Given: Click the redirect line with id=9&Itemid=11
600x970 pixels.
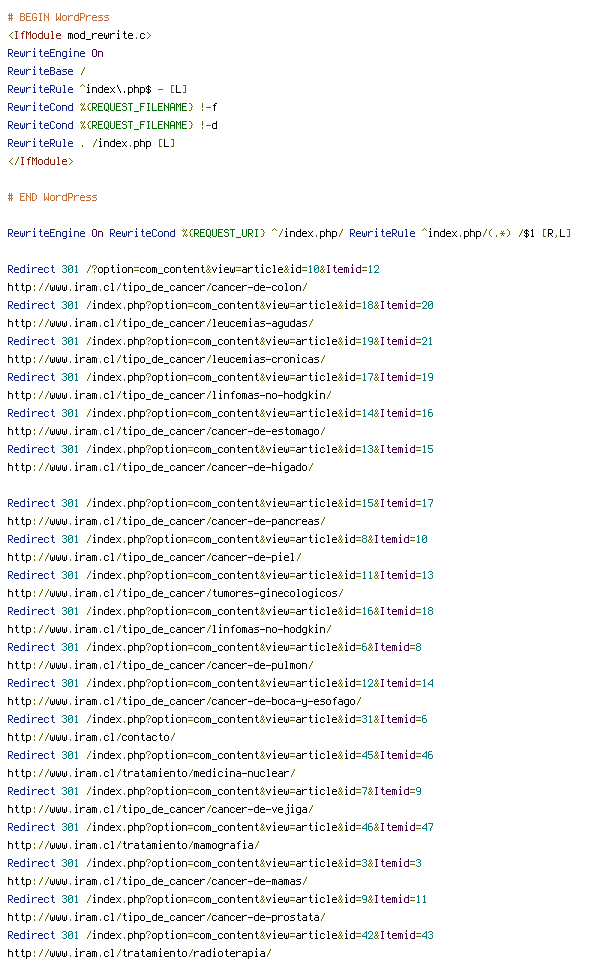Looking at the screenshot, I should tap(218, 899).
